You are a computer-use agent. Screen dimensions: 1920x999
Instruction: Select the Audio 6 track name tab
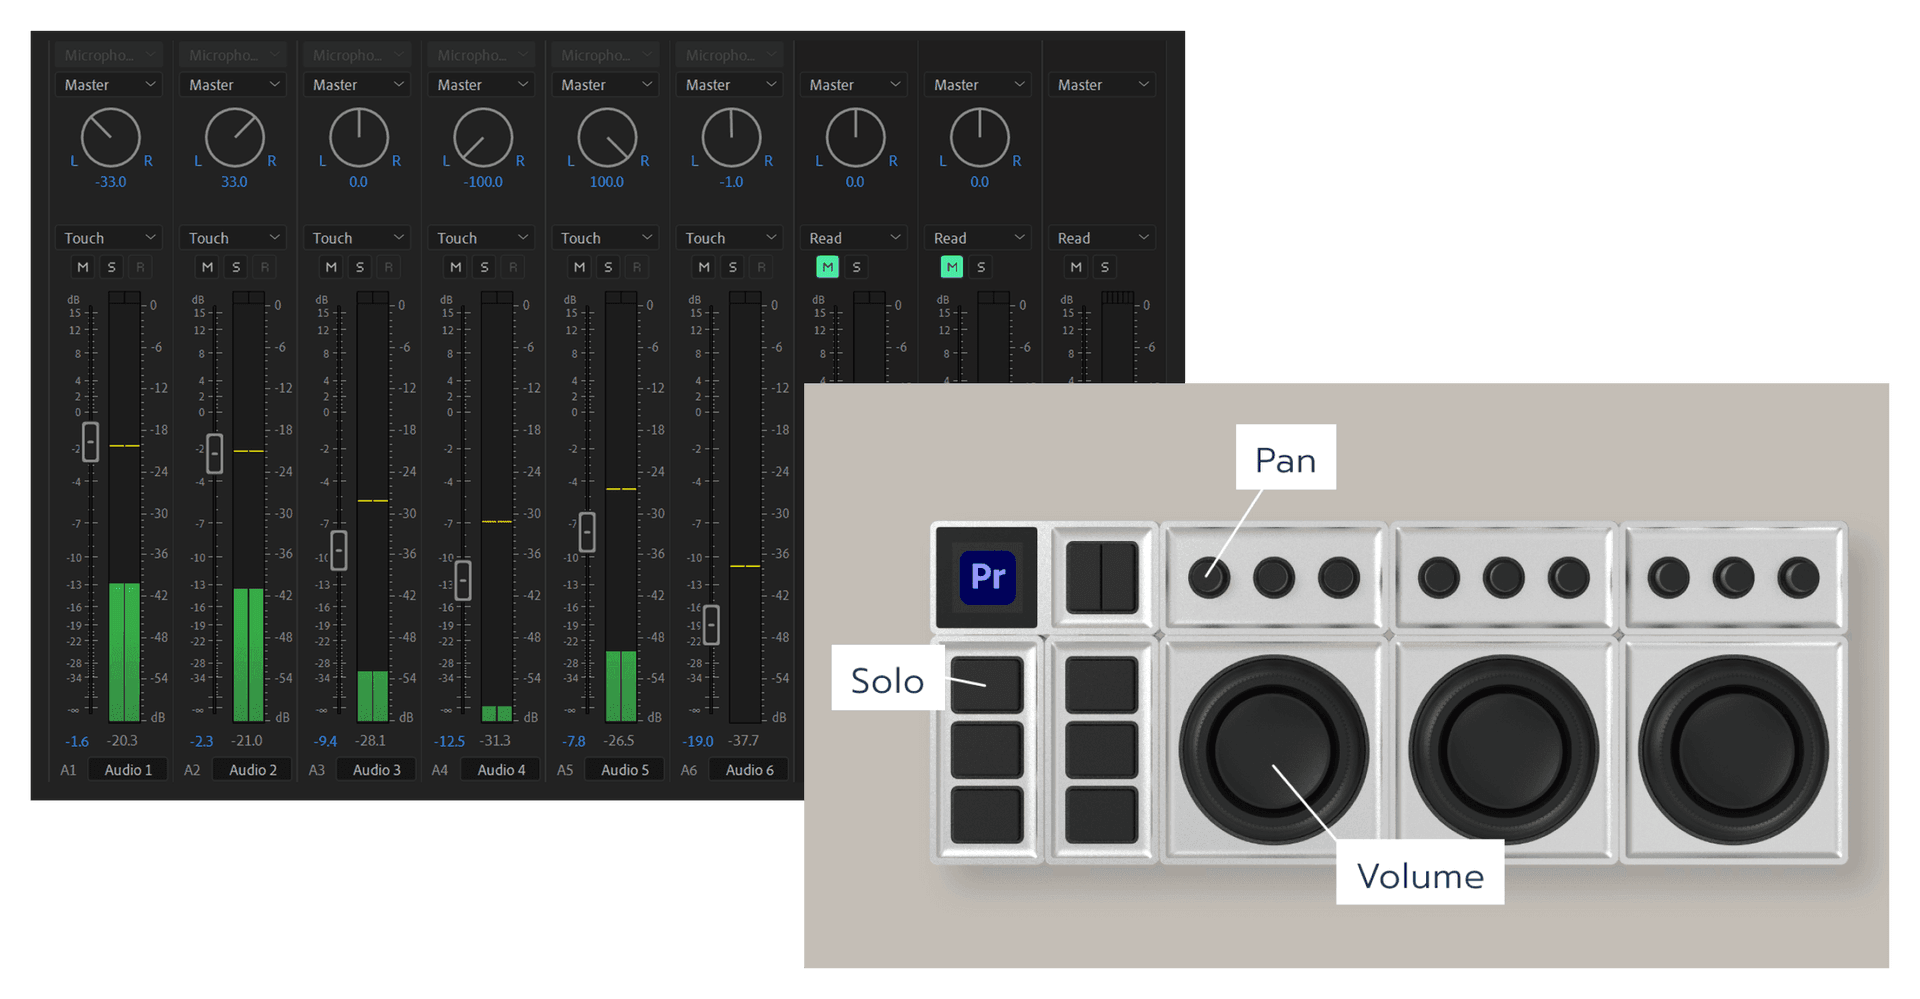click(x=748, y=769)
